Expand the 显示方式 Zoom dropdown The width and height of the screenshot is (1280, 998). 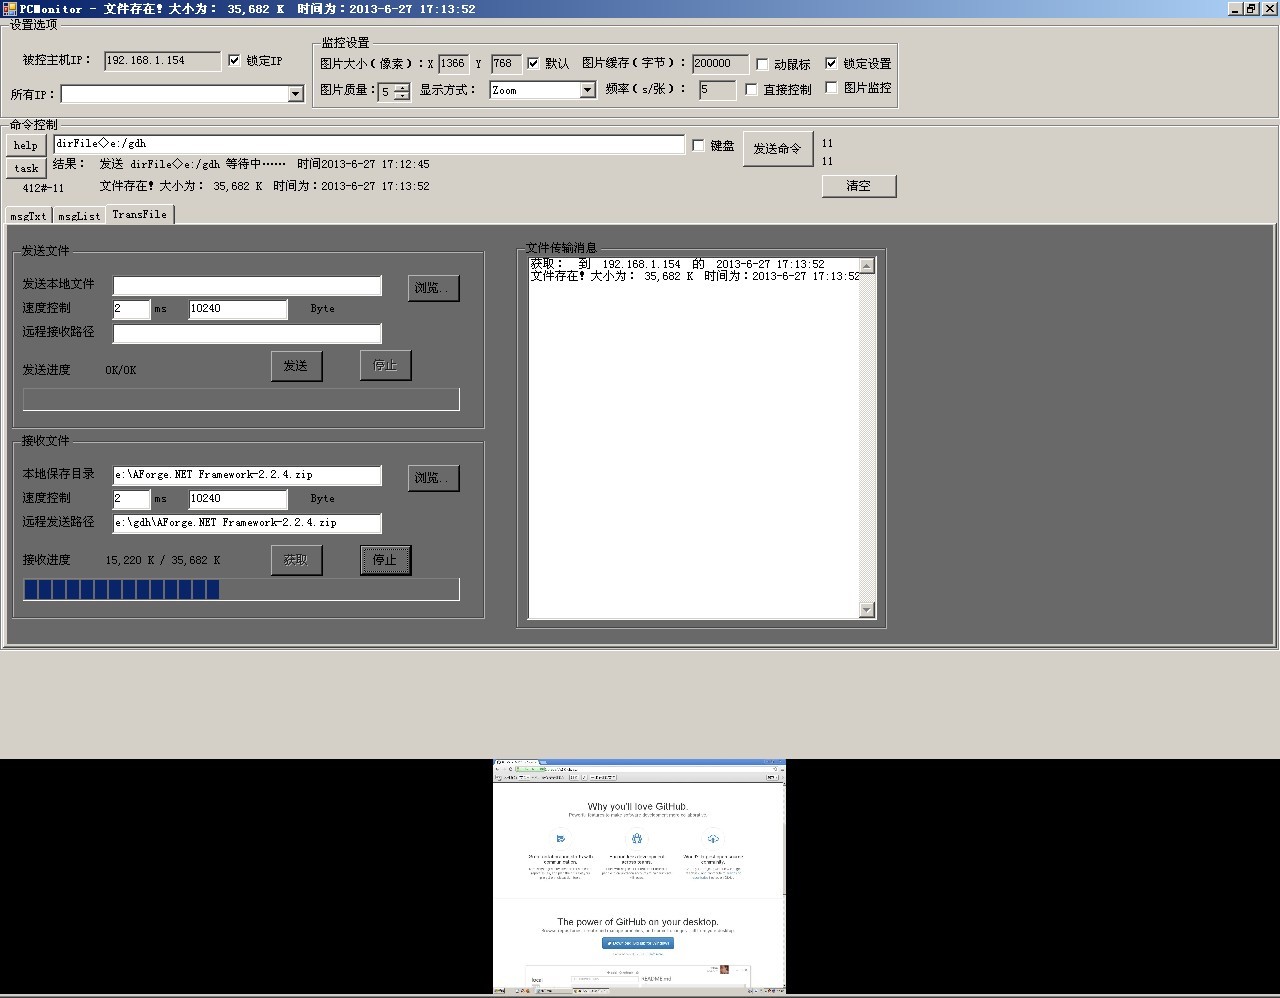(x=587, y=90)
